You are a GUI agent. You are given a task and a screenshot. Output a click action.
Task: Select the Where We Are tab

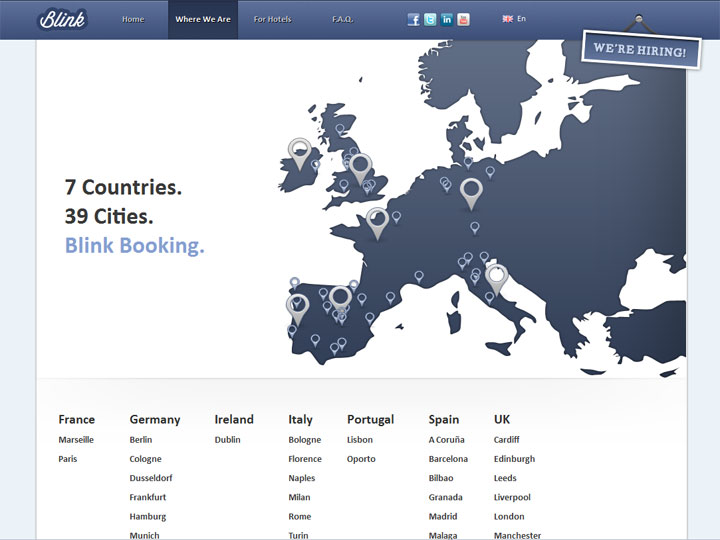coord(203,19)
